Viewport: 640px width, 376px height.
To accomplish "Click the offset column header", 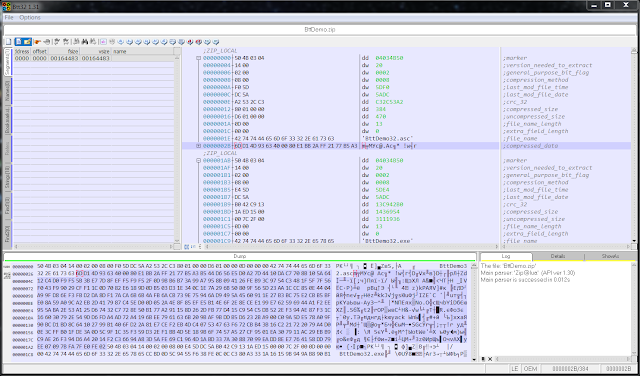I will [x=40, y=51].
